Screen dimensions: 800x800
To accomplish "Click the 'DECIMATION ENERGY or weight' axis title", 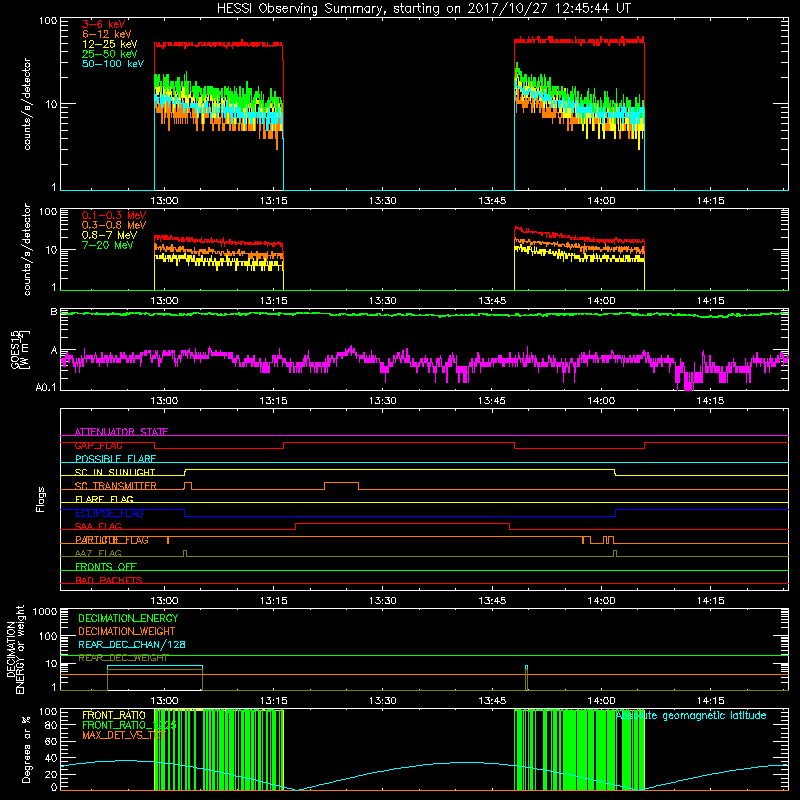I will 15,649.
